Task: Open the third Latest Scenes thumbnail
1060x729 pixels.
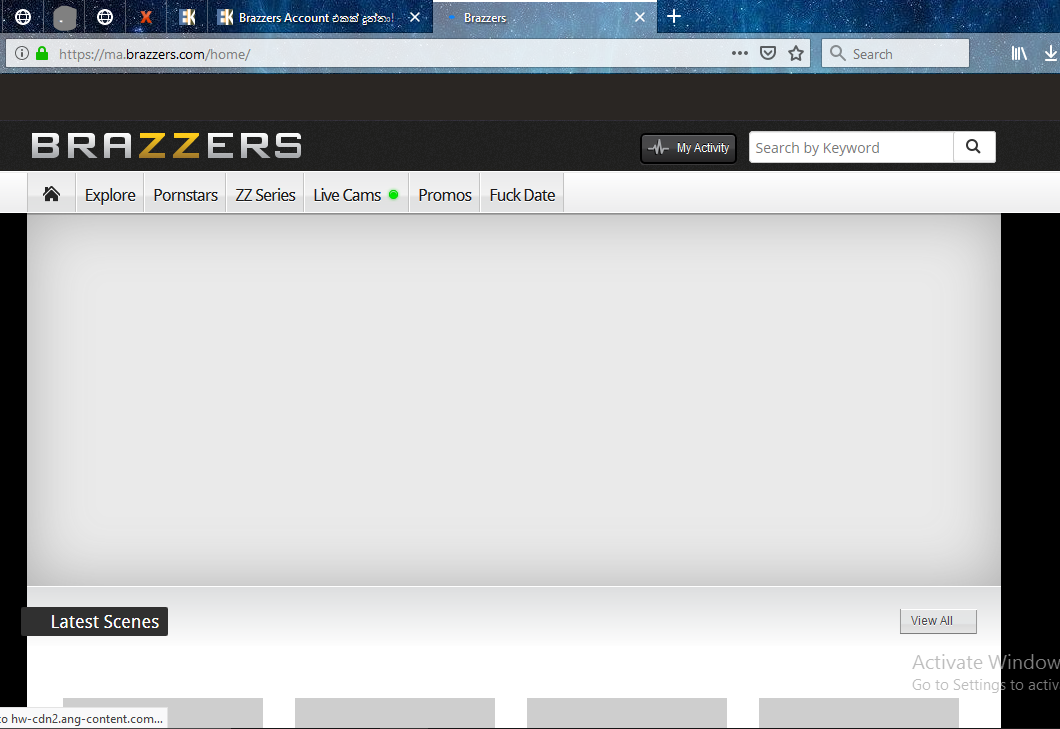Action: [x=627, y=713]
